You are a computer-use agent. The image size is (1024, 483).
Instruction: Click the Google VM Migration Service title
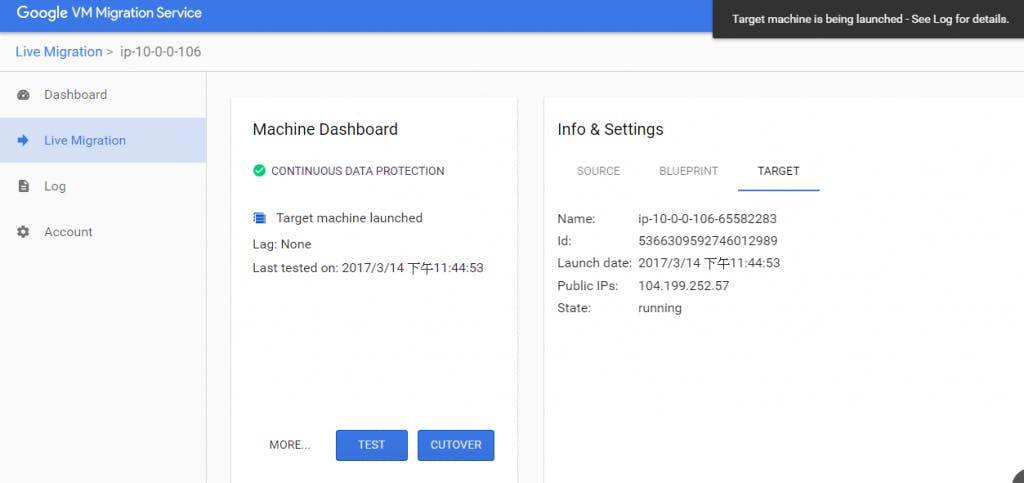[109, 13]
